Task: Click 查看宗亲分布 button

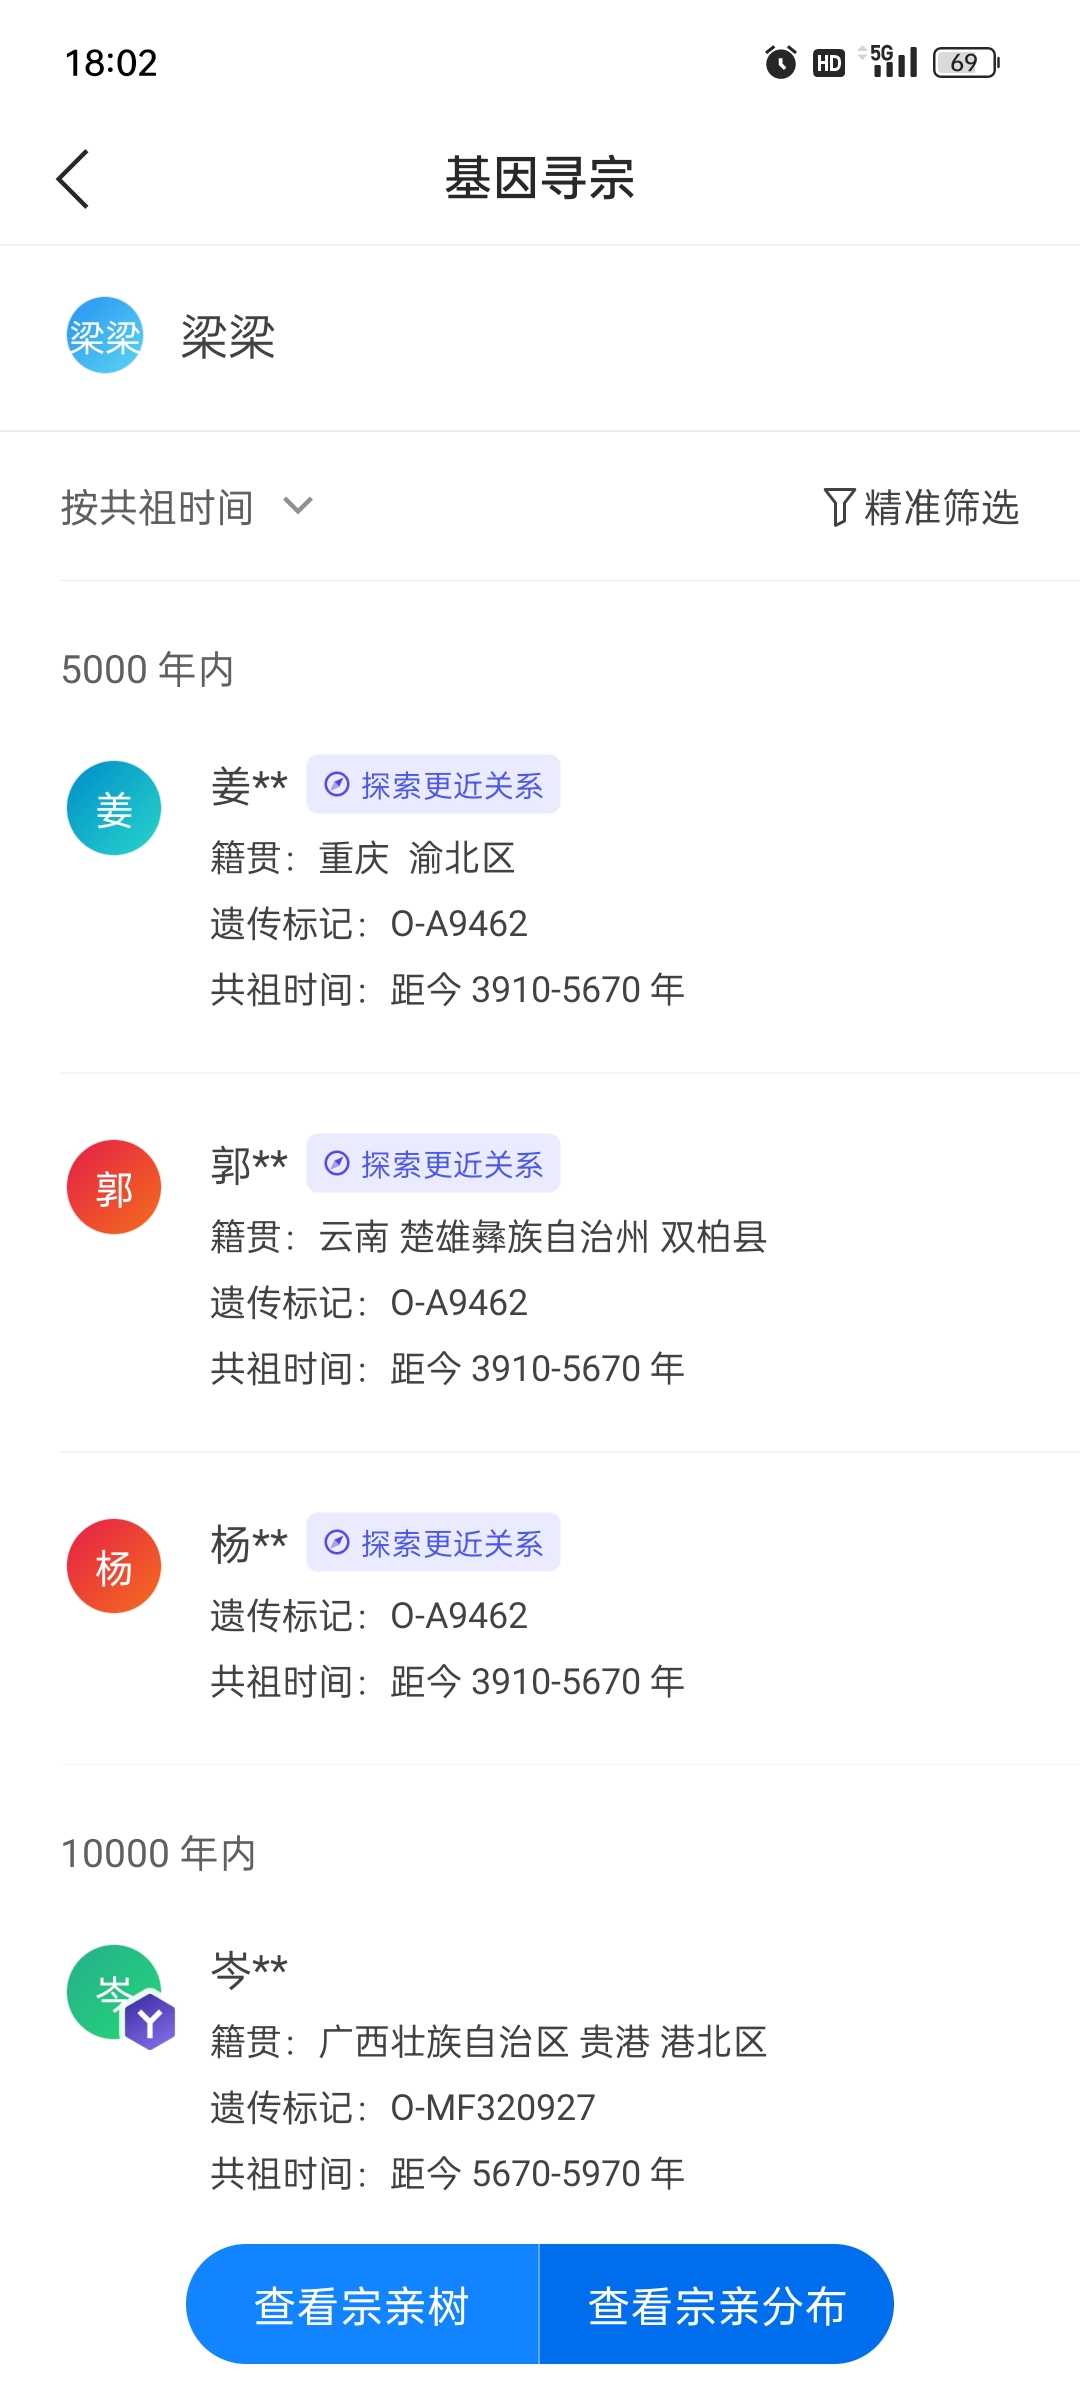Action: pos(716,2306)
